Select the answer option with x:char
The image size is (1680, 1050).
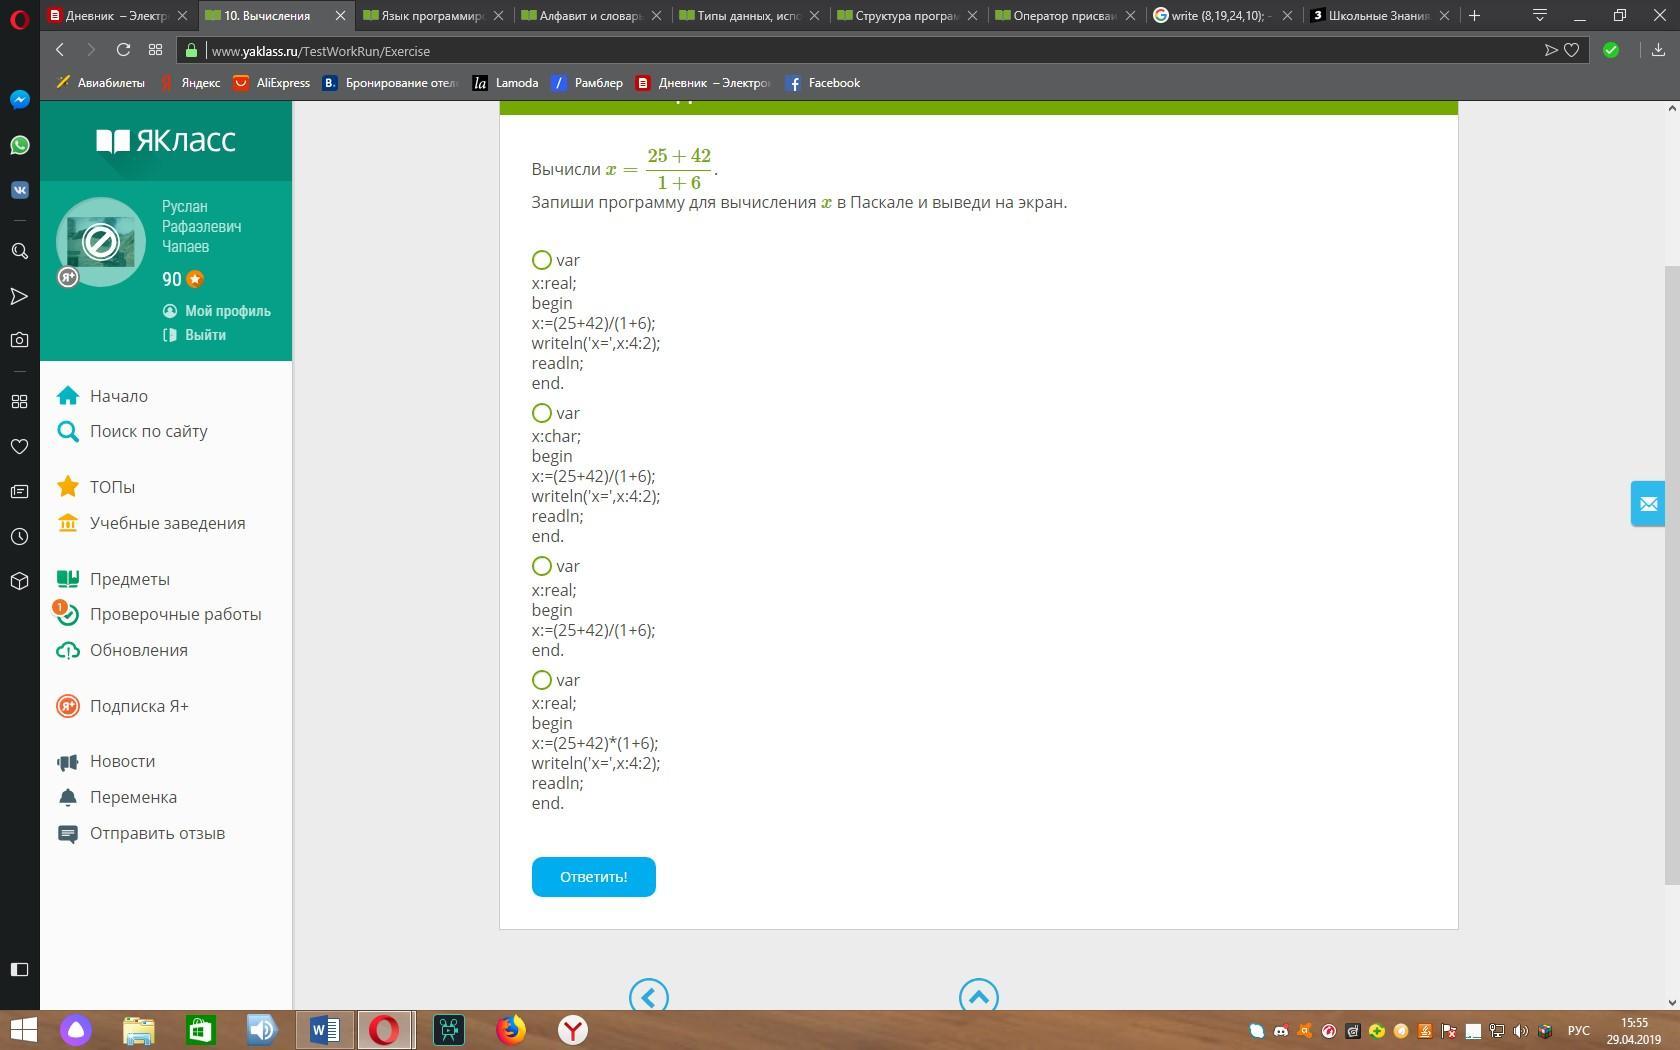(x=542, y=413)
